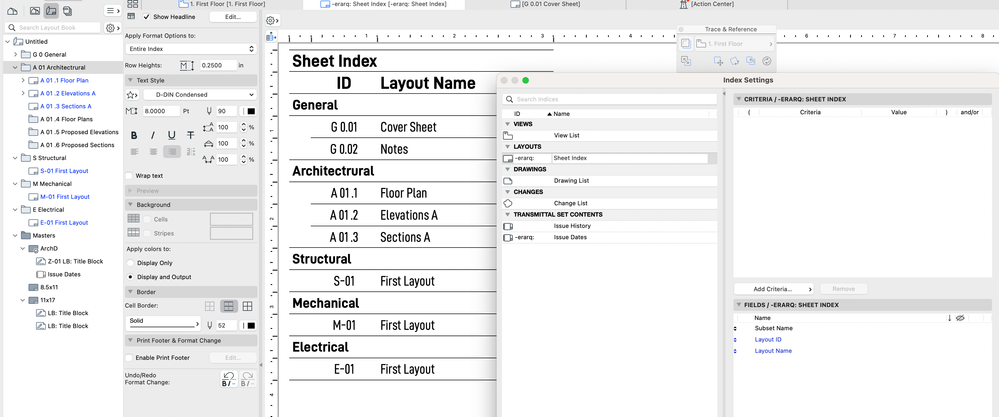The height and width of the screenshot is (417, 999).
Task: Switch to the View Map navigator icon
Action: pyautogui.click(x=34, y=11)
